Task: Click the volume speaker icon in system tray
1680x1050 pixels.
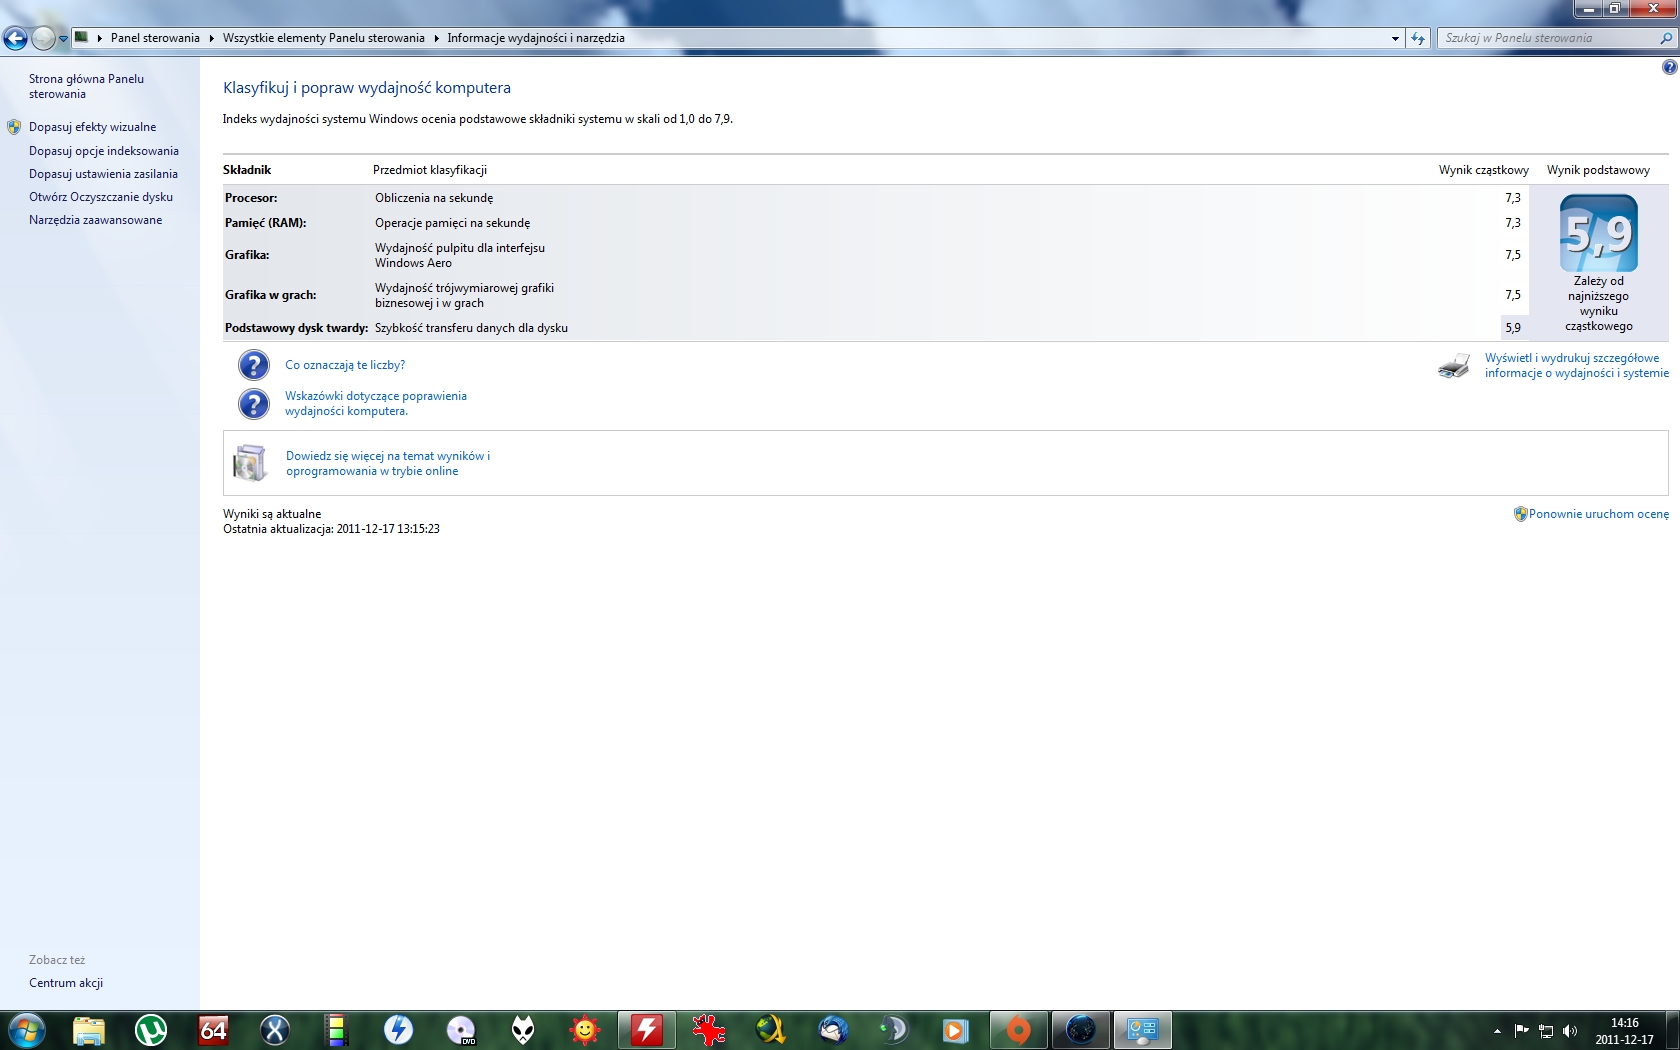Action: coord(1570,1031)
